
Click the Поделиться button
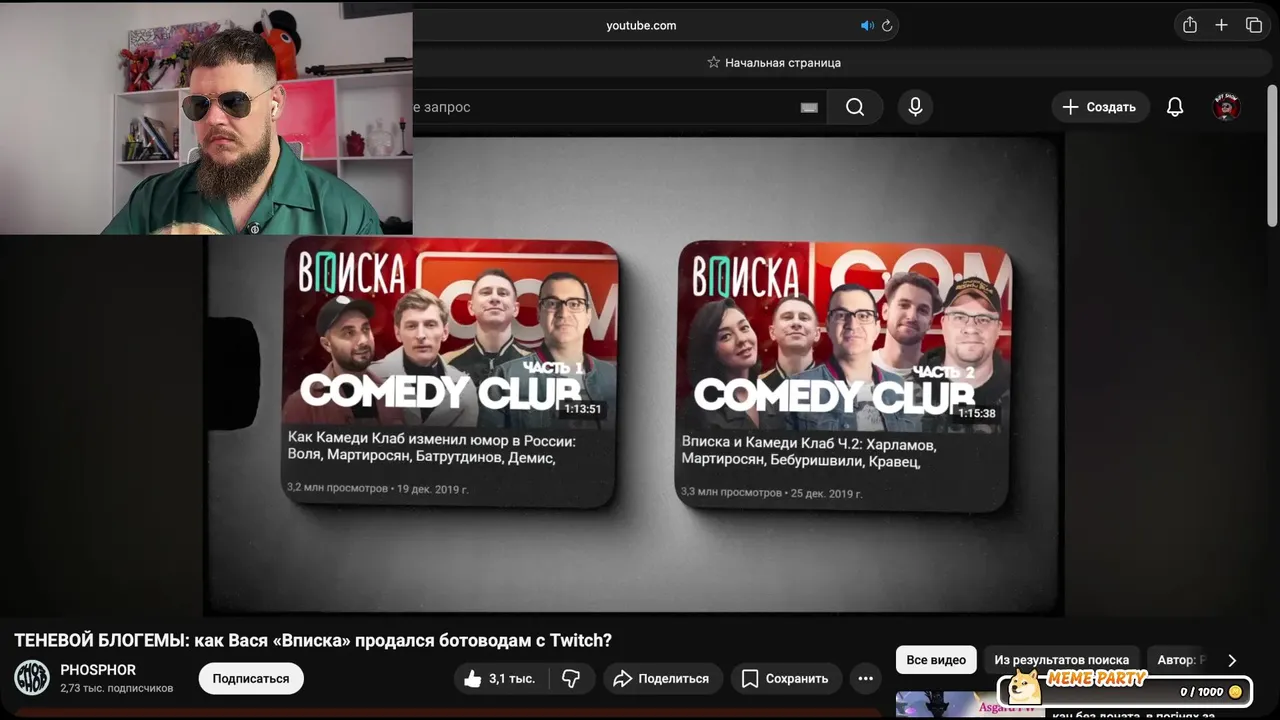661,678
